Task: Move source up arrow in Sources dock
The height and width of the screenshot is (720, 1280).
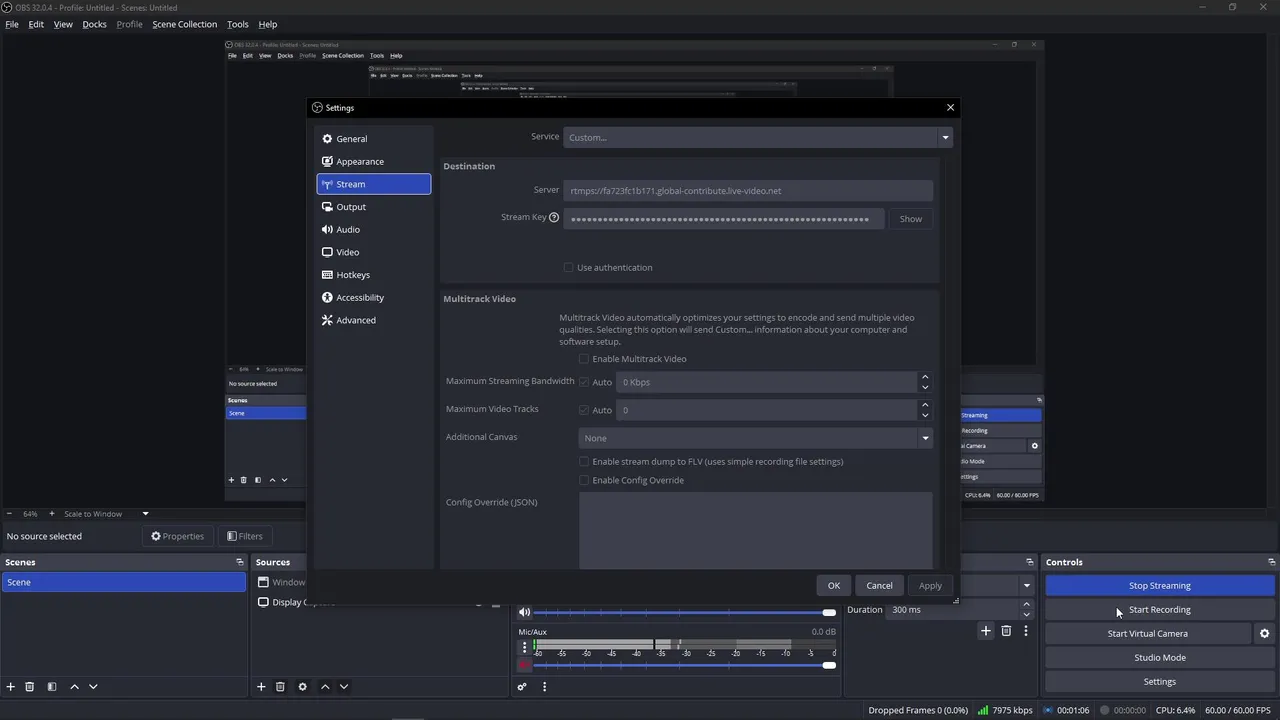Action: click(x=325, y=687)
